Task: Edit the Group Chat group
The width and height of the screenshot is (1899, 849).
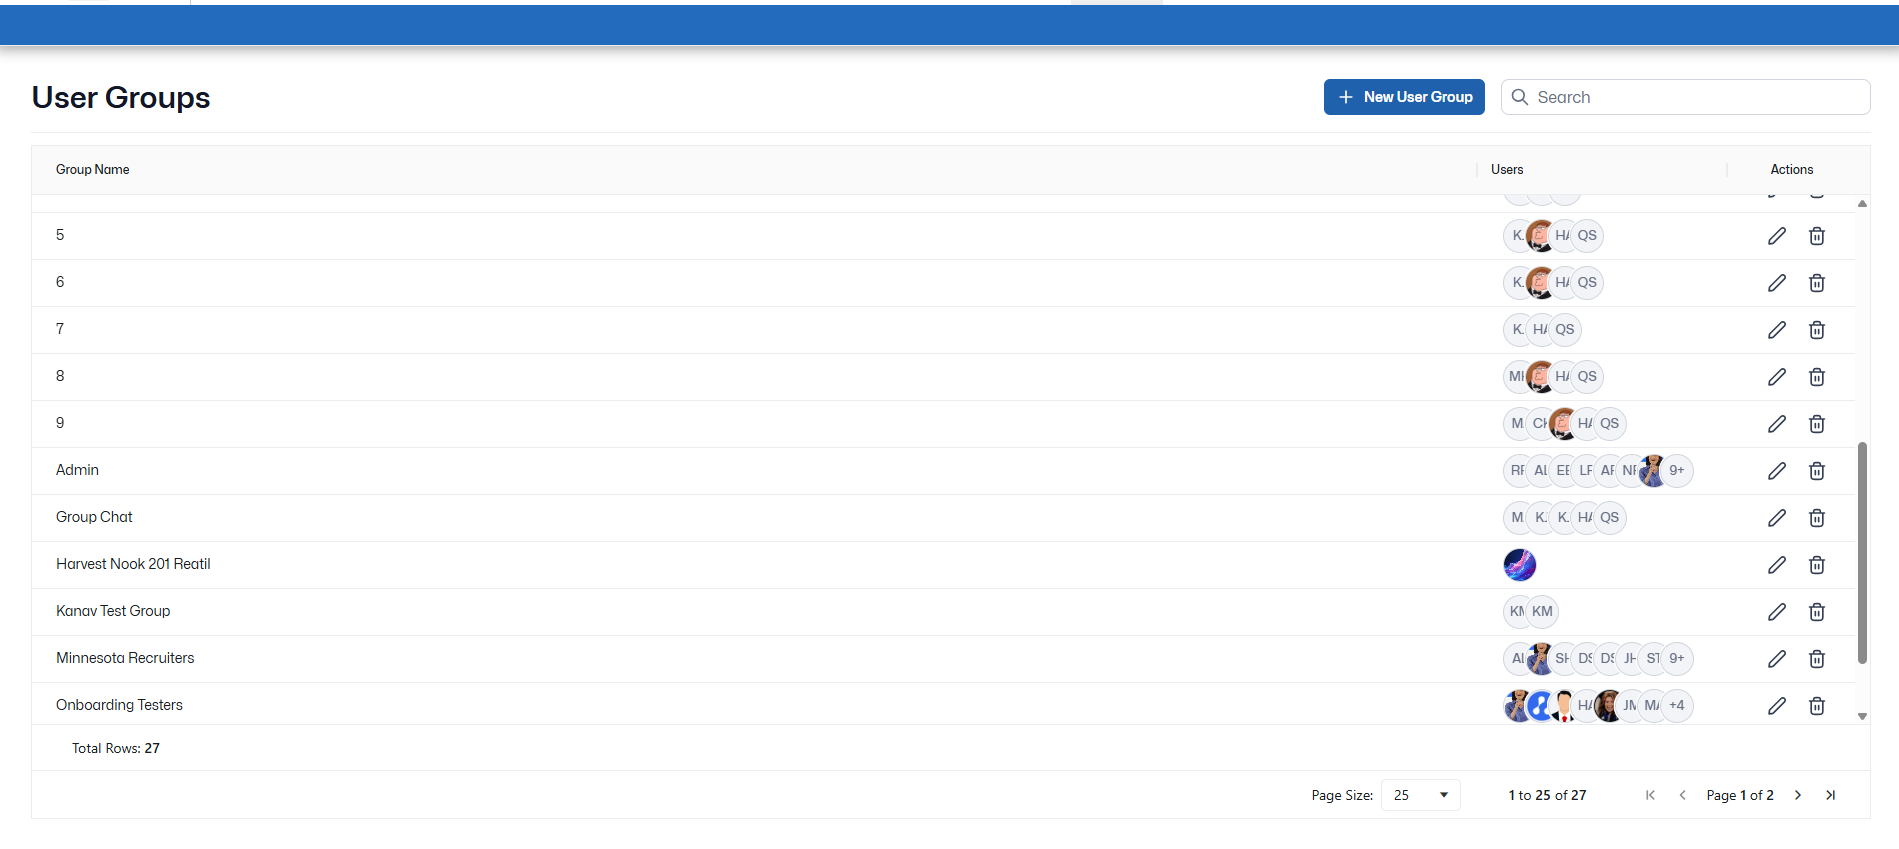Action: pos(1777,518)
